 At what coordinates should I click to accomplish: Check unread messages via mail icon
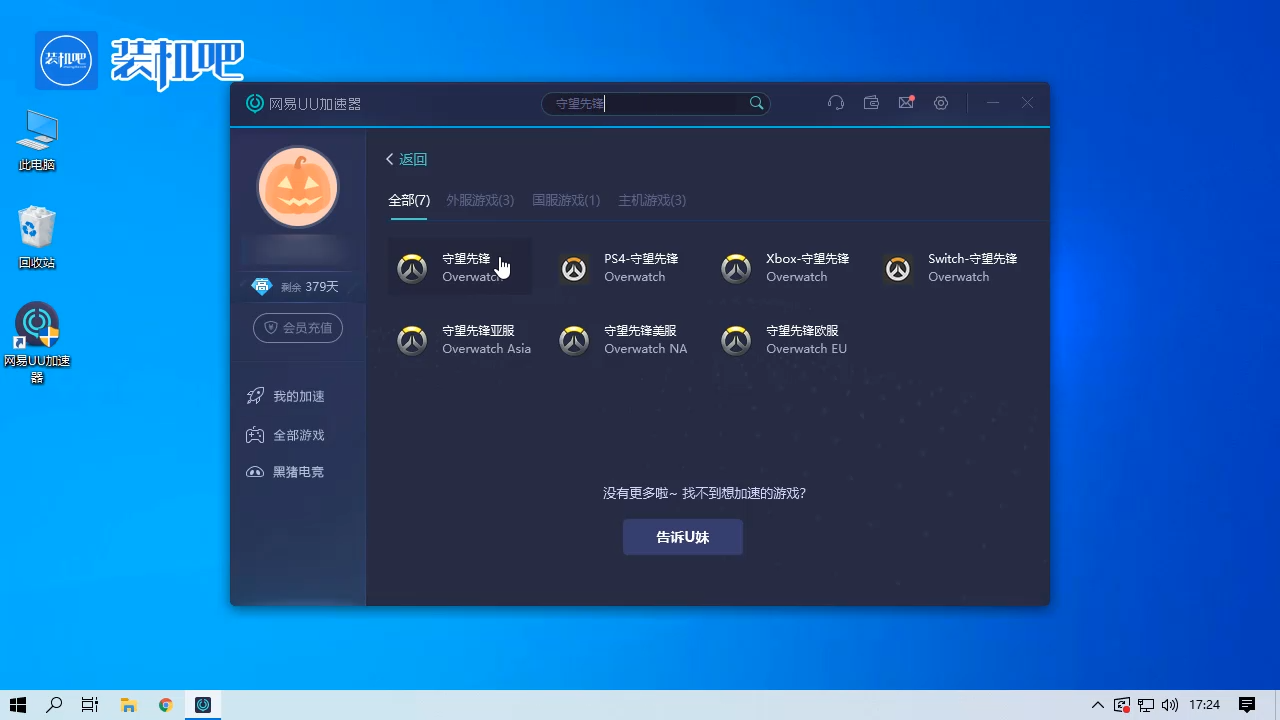tap(905, 102)
